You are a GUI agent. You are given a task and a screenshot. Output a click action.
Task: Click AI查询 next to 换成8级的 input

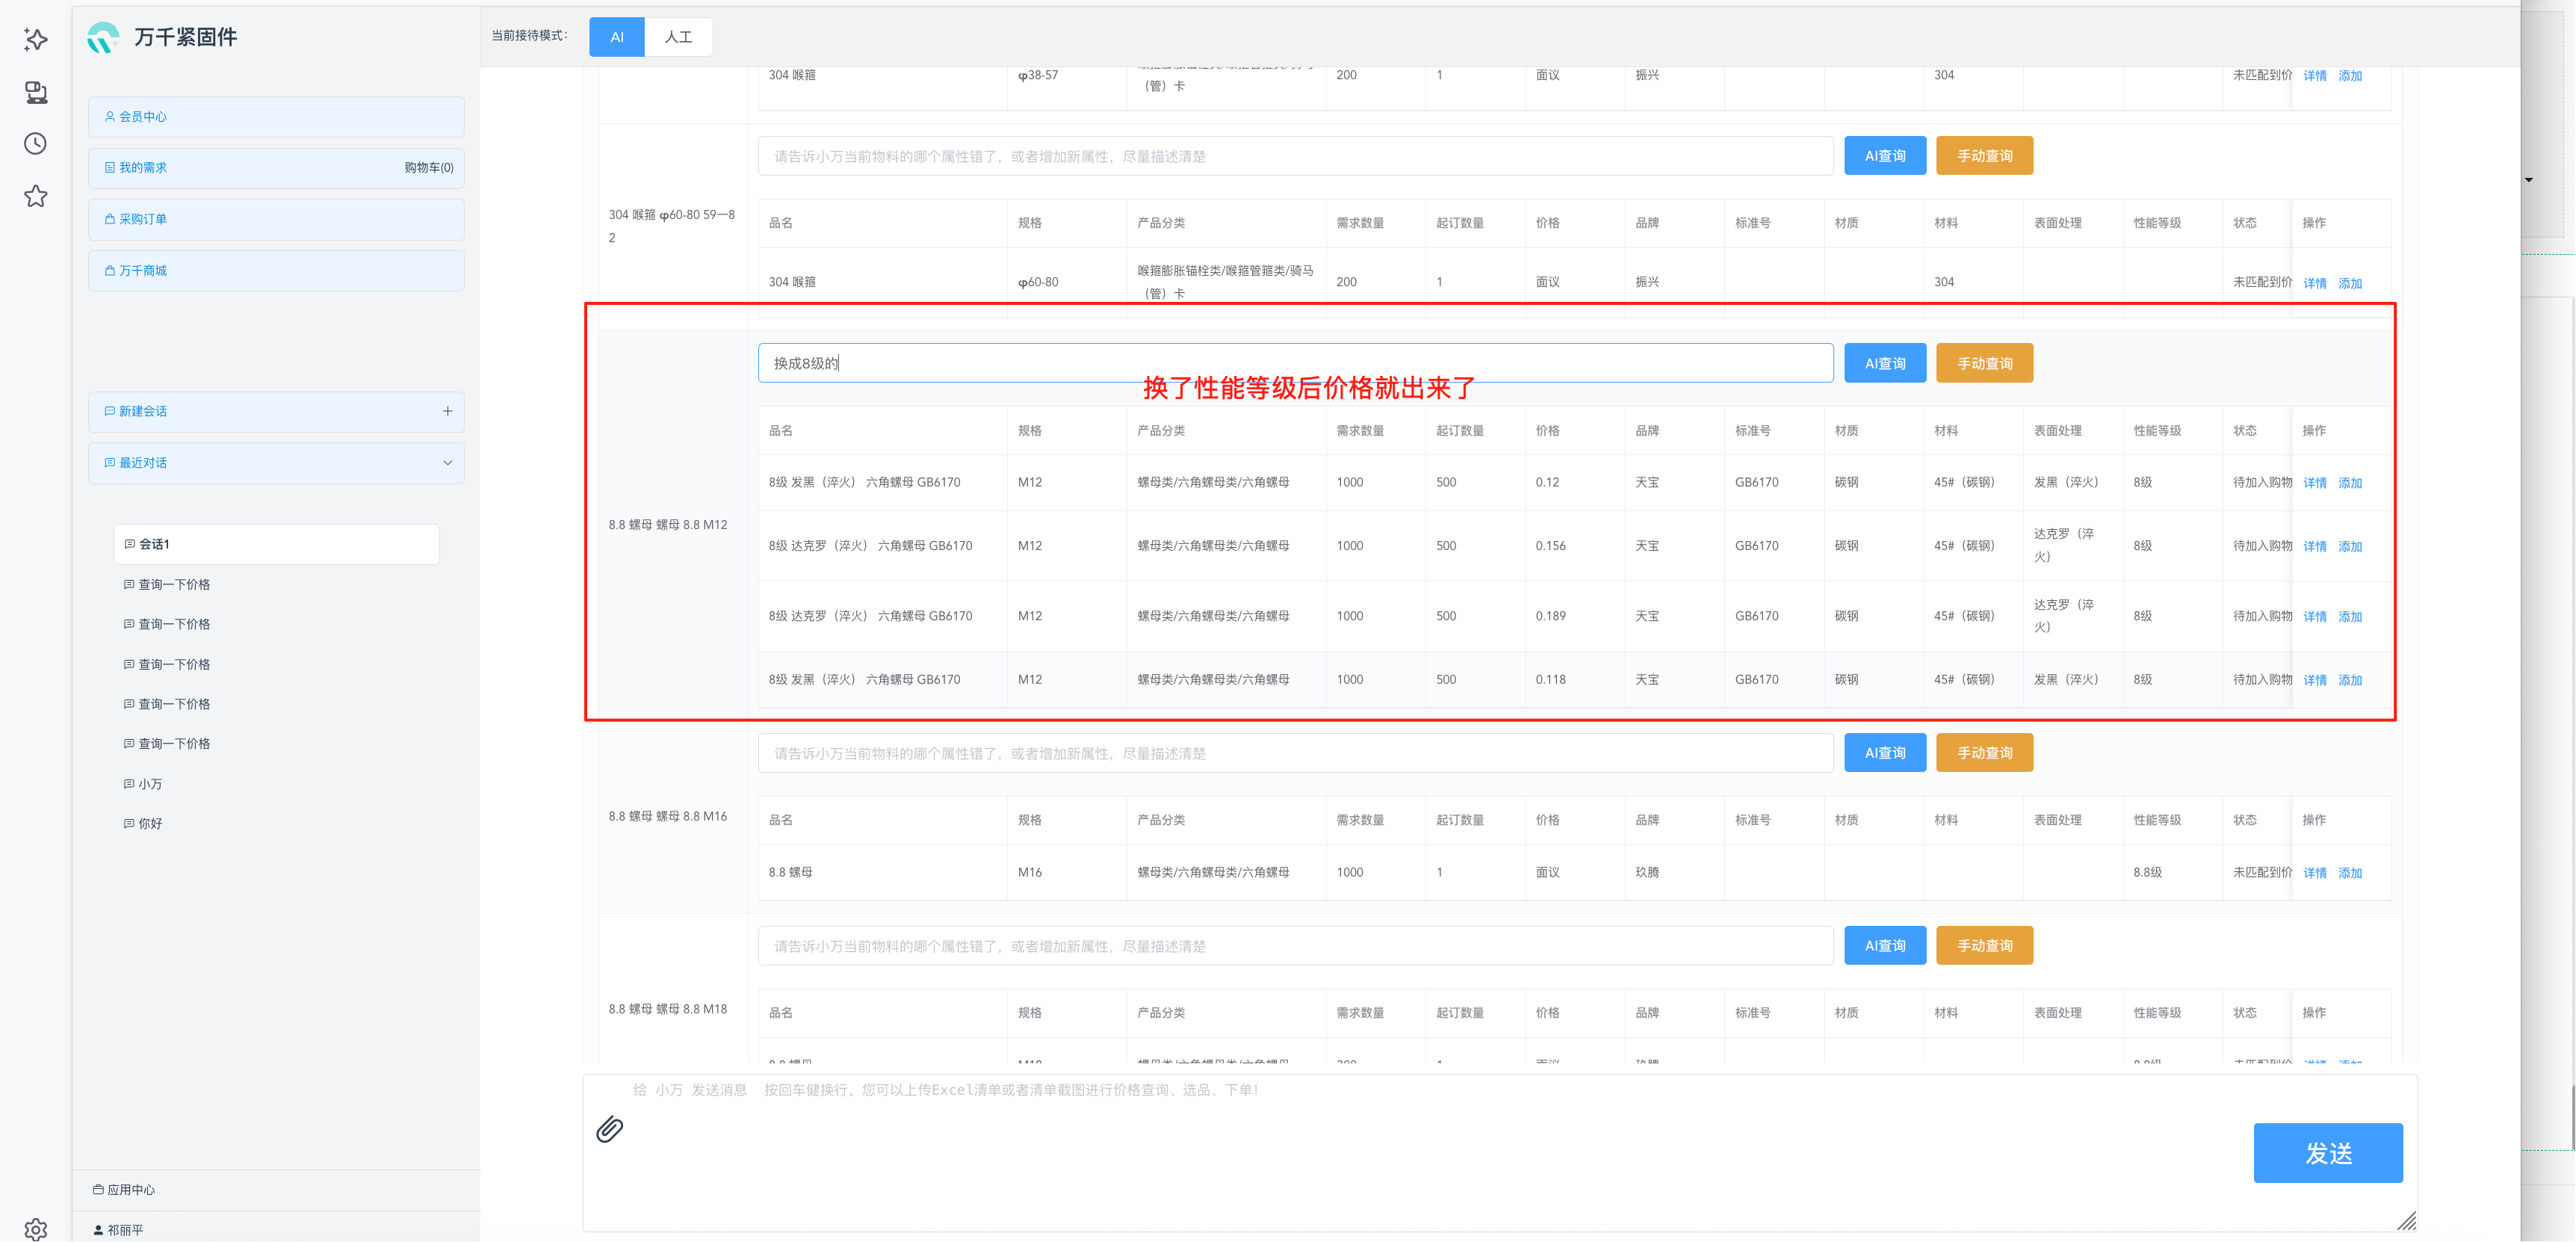point(1884,363)
